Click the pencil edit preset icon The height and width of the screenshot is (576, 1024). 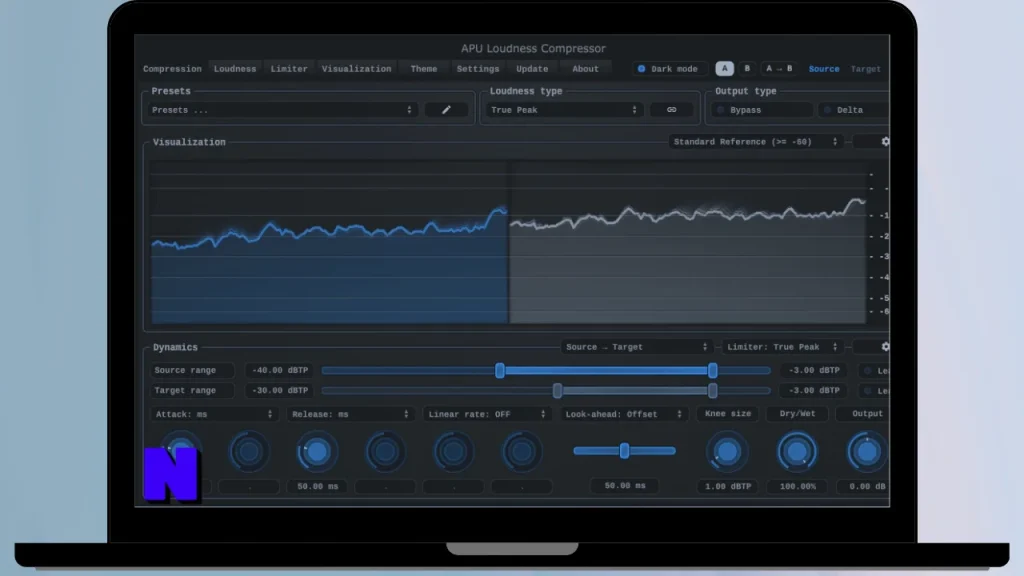pos(446,110)
